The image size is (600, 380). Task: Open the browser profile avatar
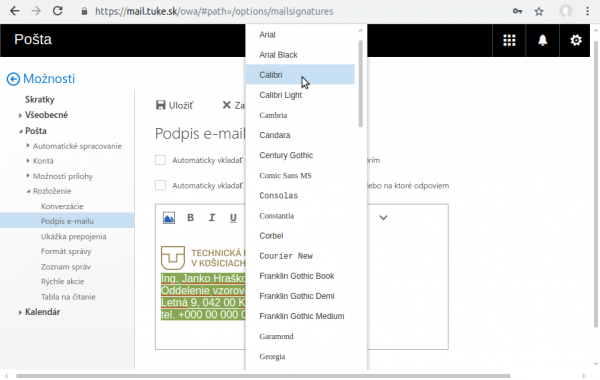tap(566, 11)
